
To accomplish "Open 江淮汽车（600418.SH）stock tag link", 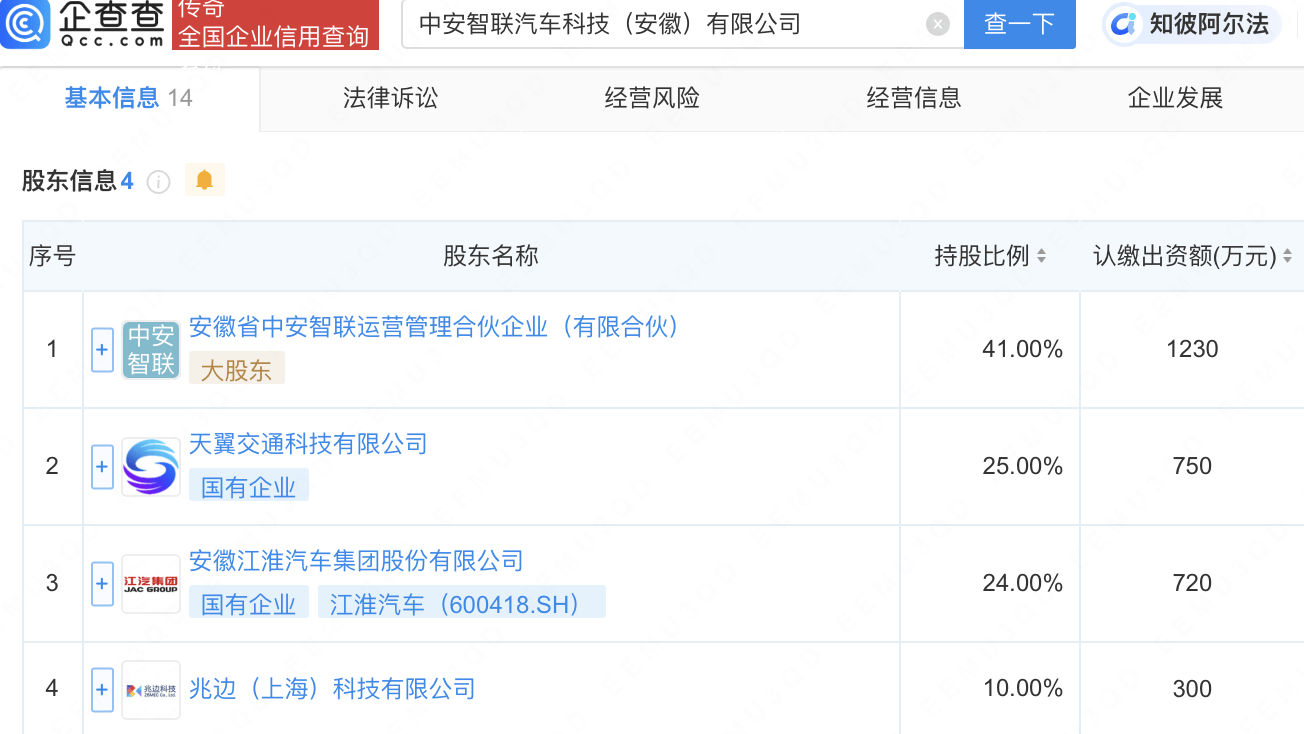I will [x=462, y=604].
